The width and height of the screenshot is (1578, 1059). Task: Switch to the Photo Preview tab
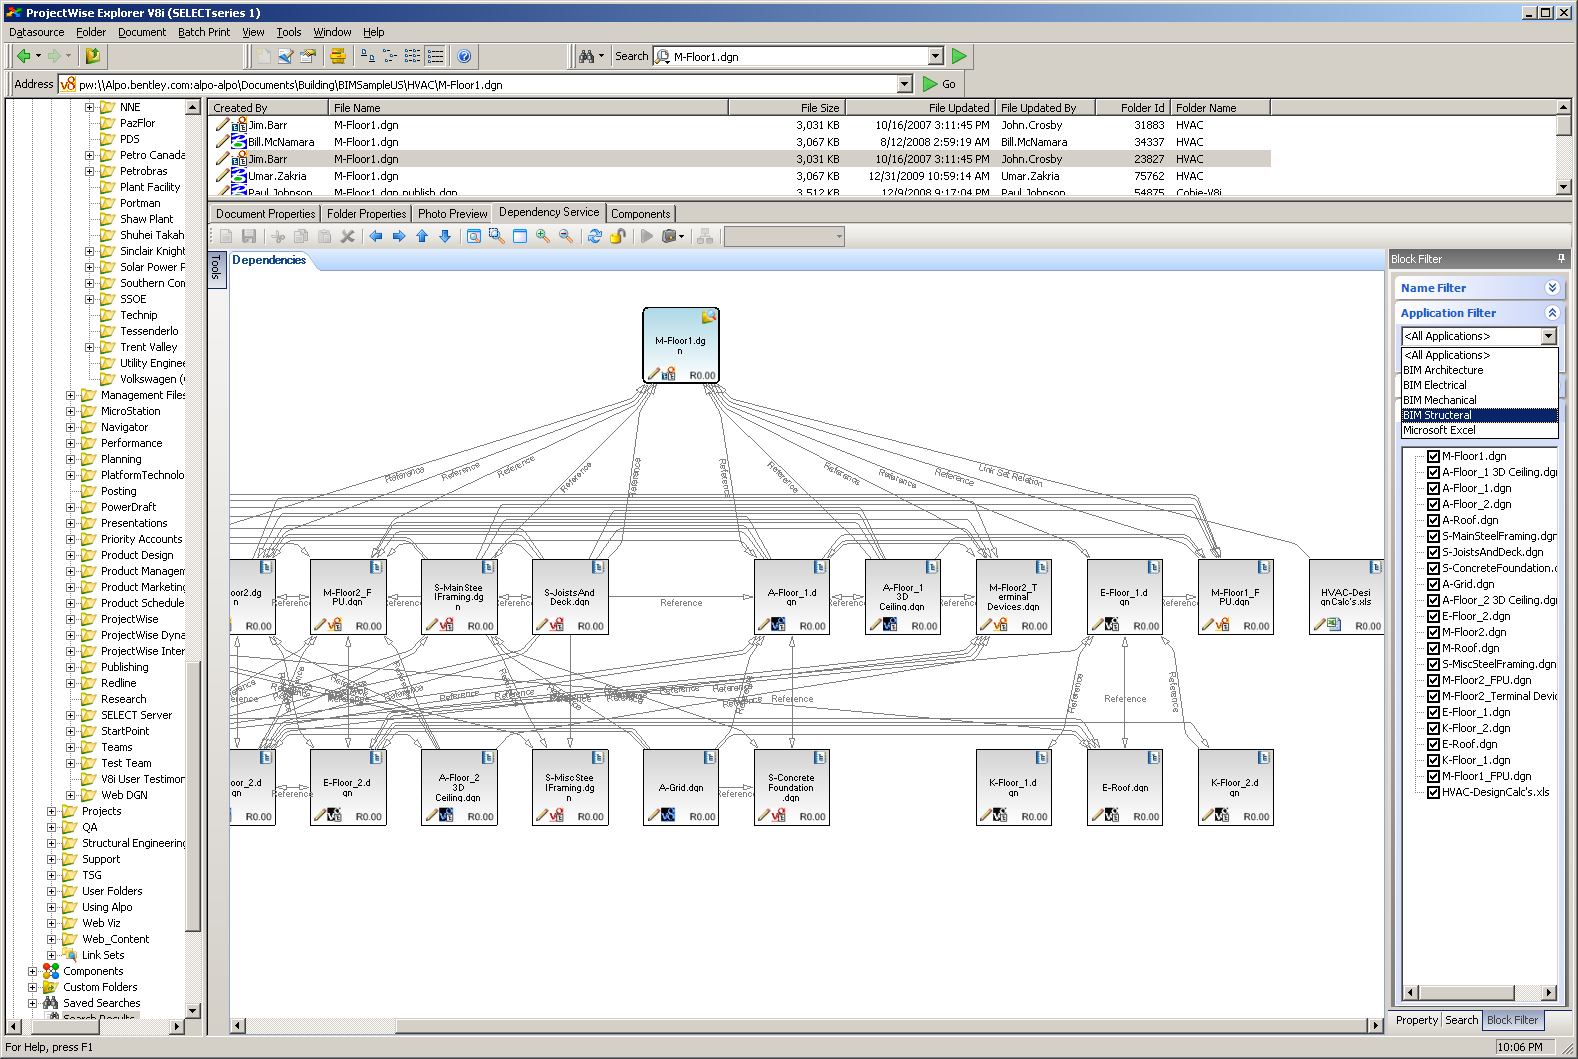pyautogui.click(x=453, y=213)
